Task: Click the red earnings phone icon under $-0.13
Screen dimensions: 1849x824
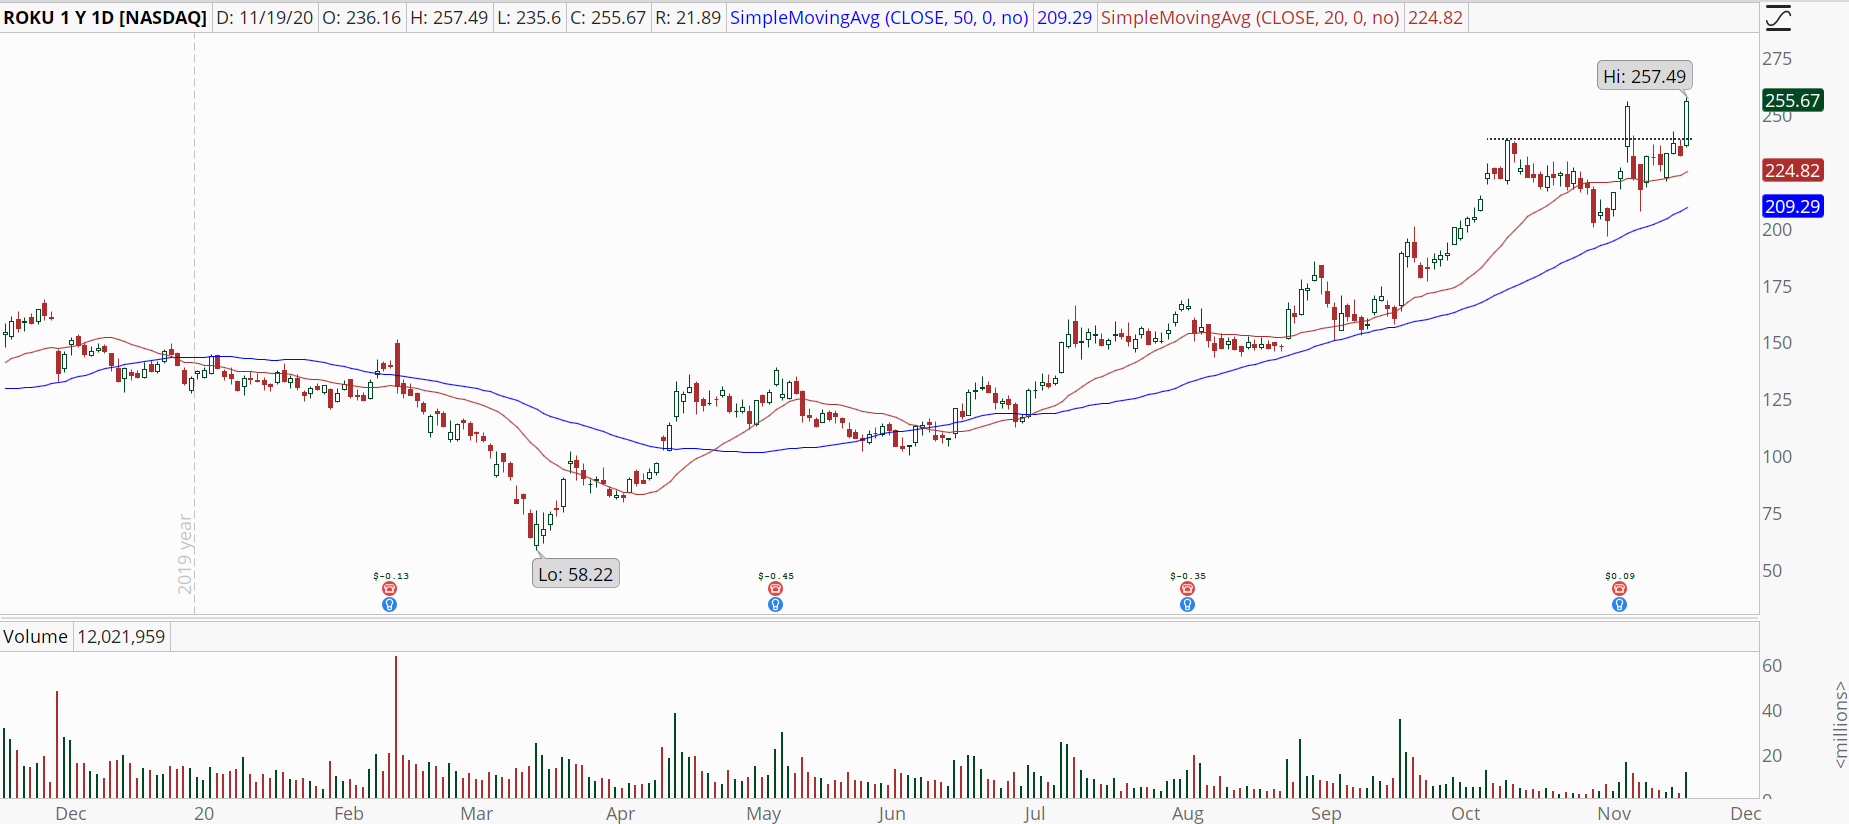Action: [390, 589]
